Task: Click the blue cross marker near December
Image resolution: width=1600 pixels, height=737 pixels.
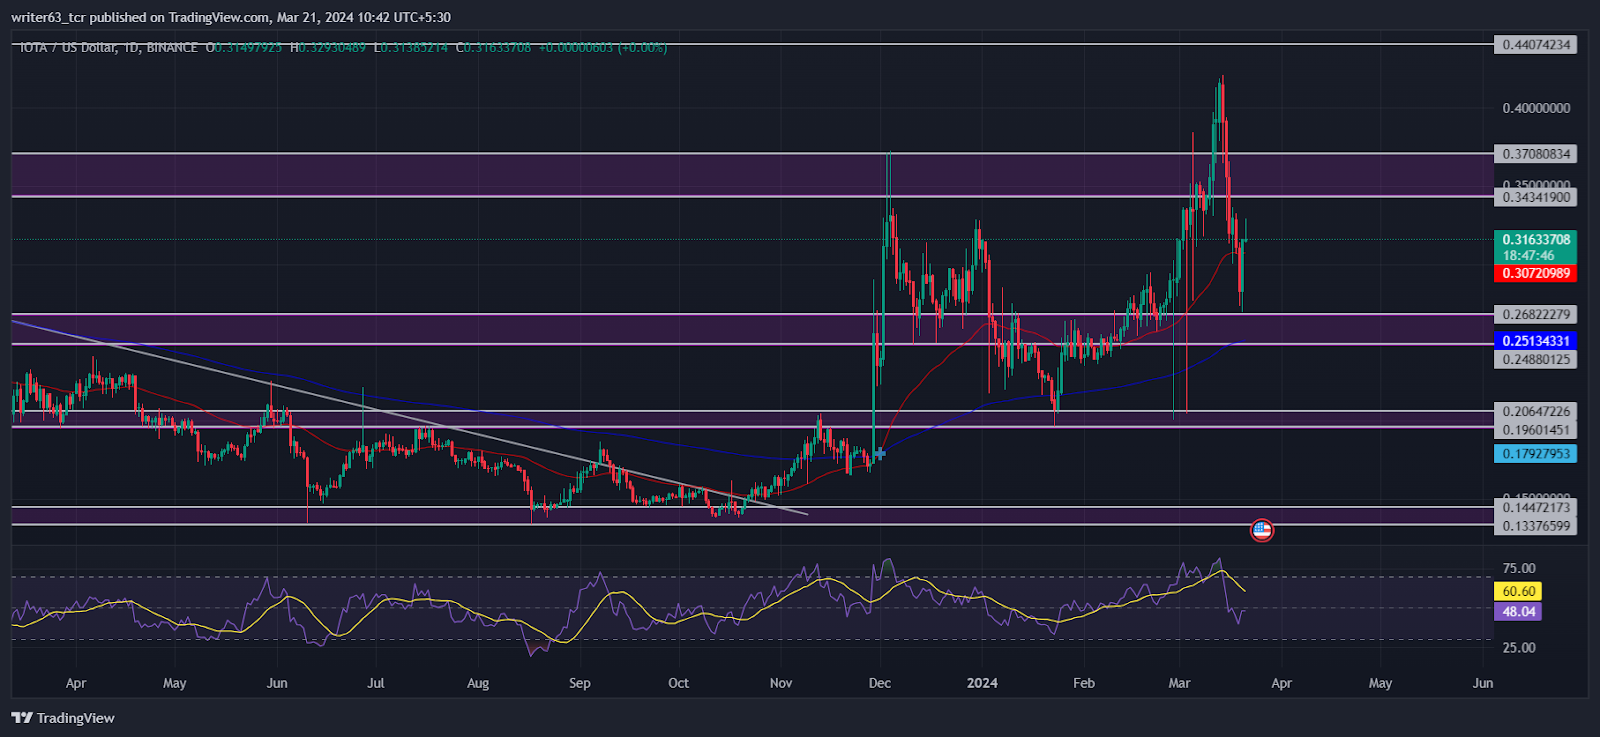Action: point(879,454)
